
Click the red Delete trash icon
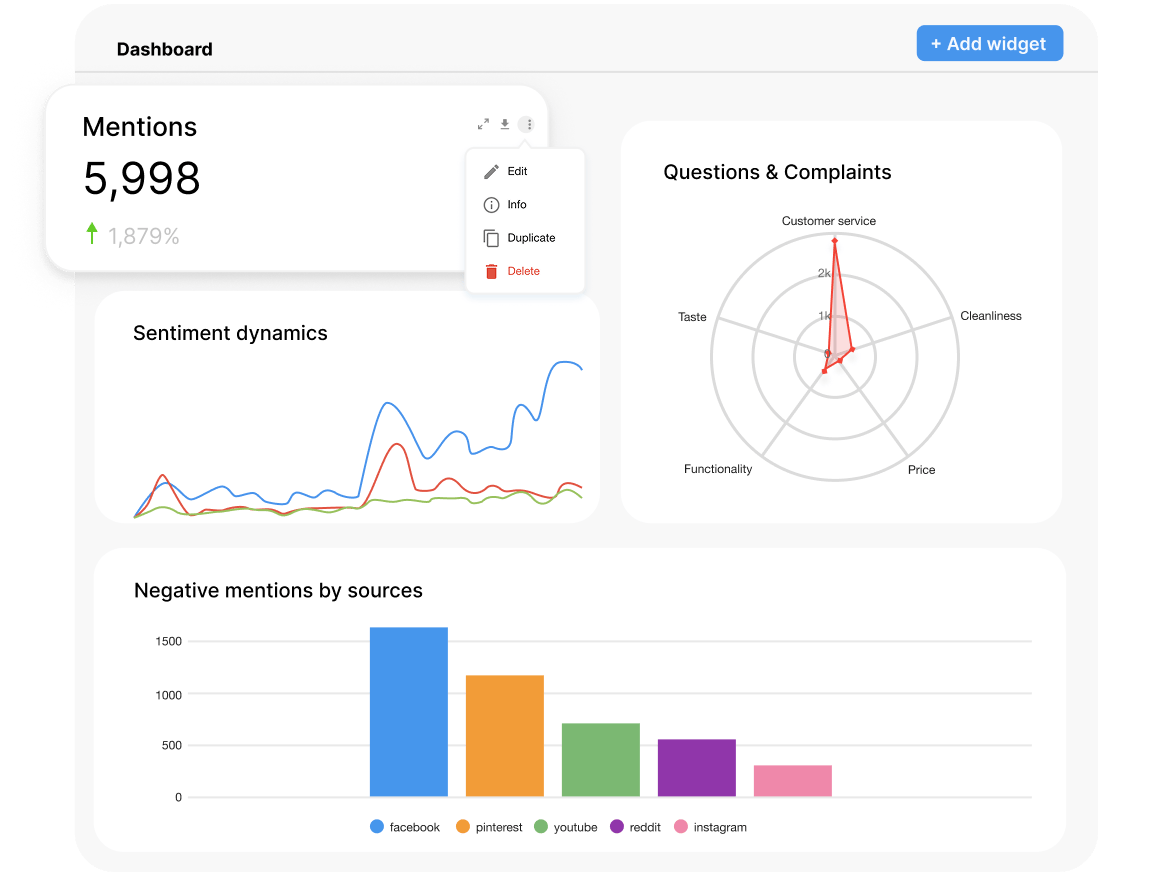click(x=491, y=271)
